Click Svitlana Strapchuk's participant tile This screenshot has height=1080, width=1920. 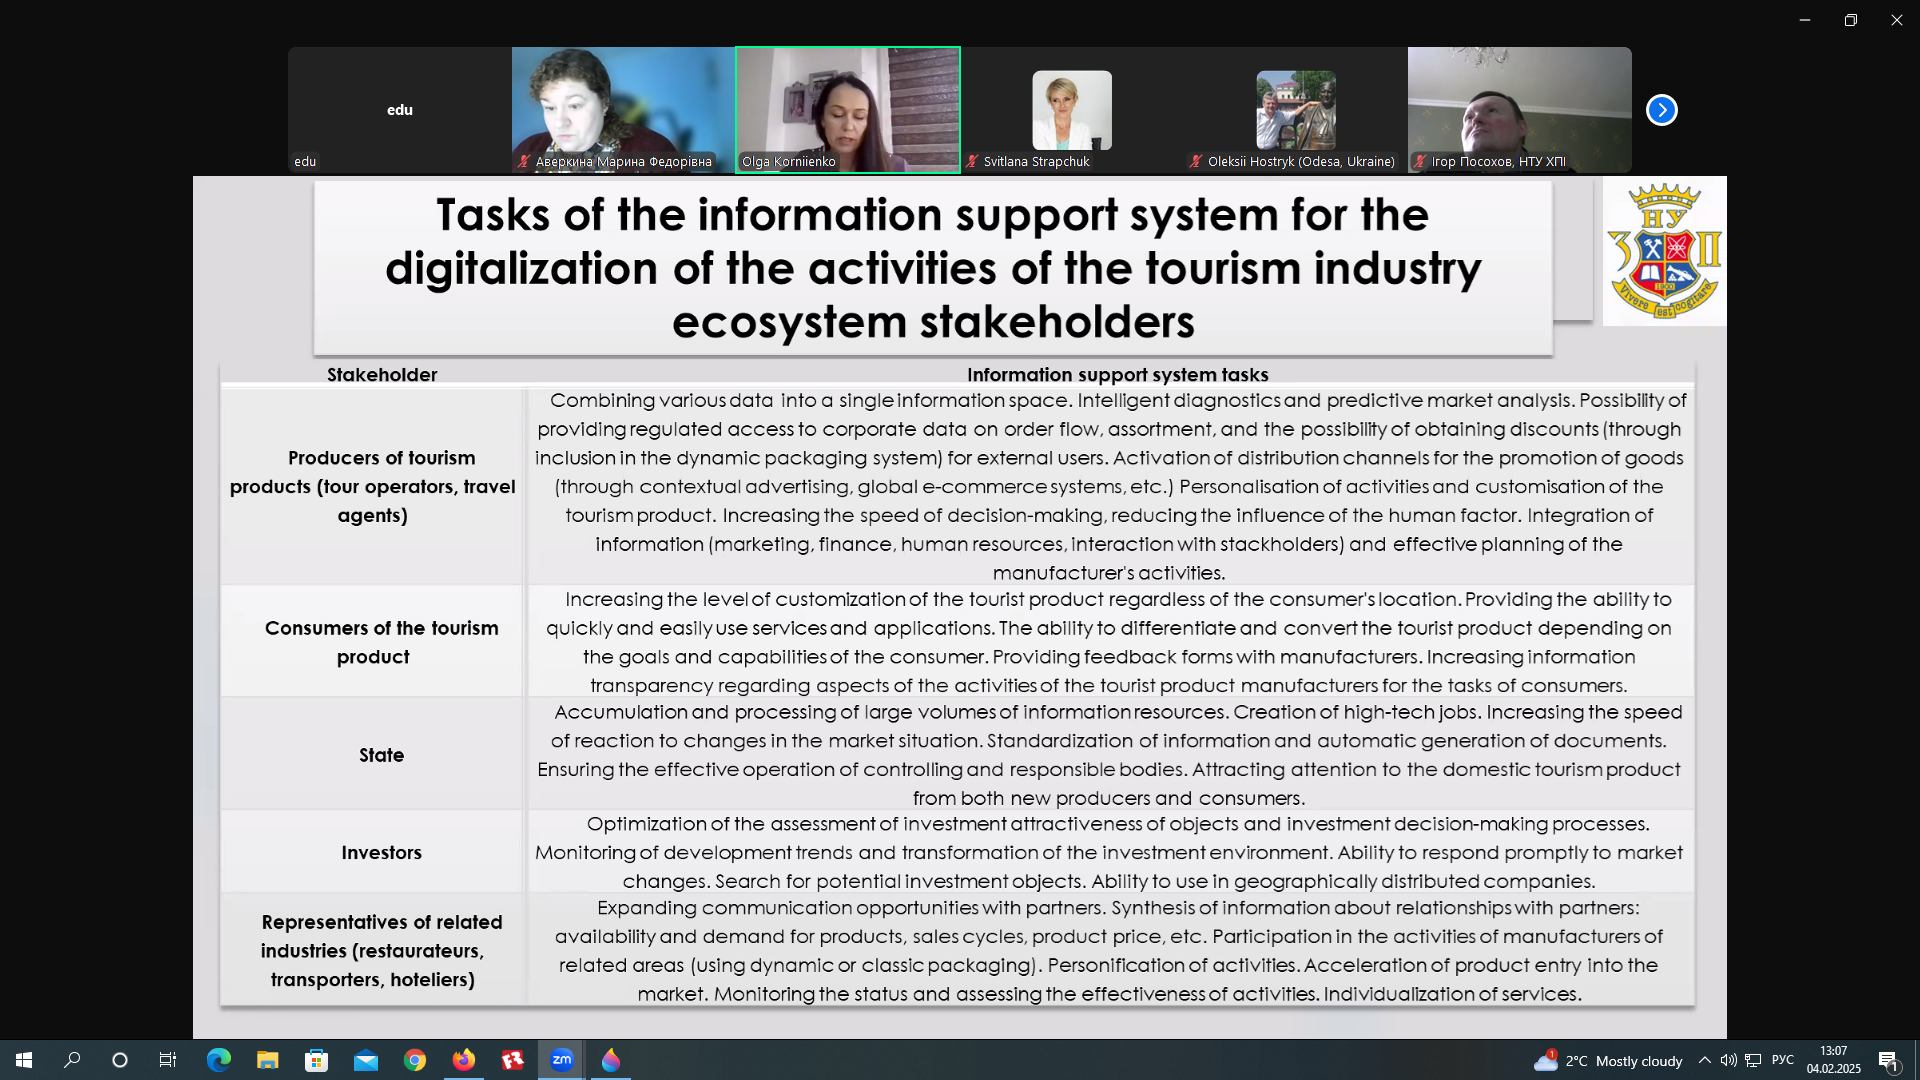[1071, 110]
